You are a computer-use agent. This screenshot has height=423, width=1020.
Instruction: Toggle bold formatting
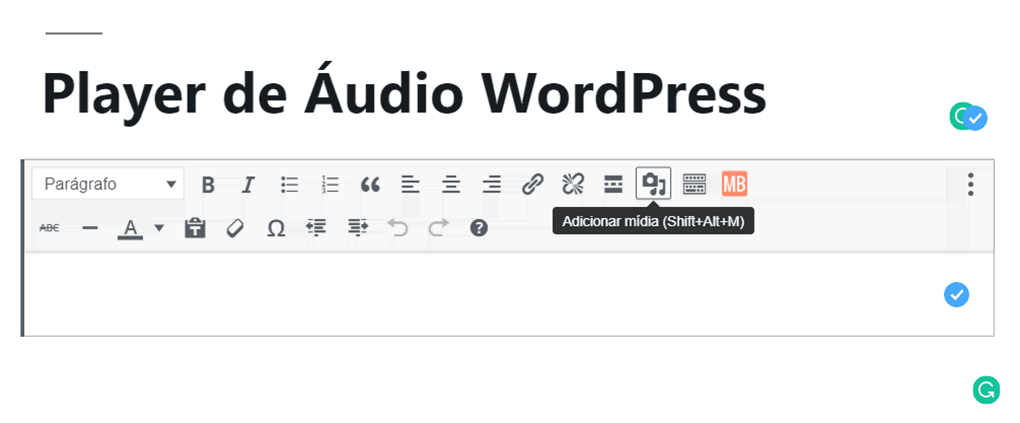pos(208,185)
